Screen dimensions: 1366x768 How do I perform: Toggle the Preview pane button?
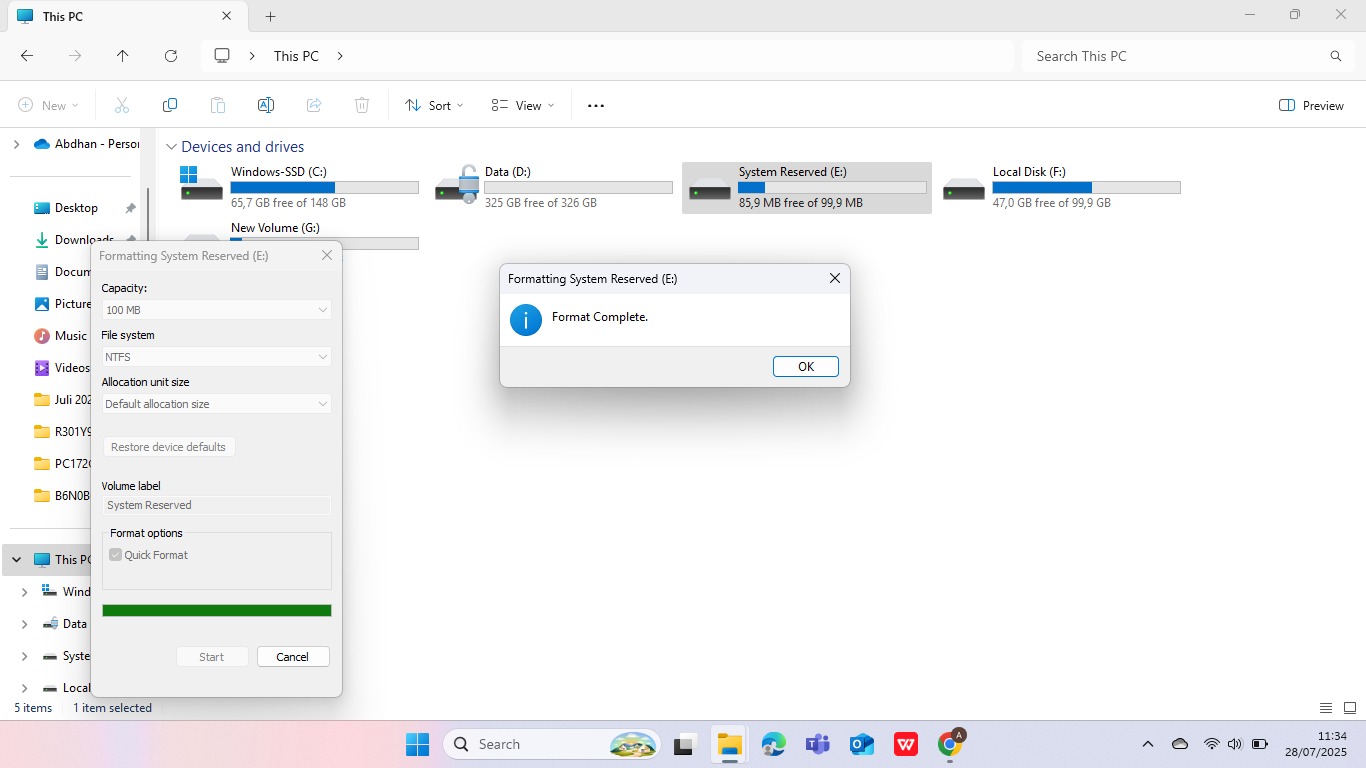[x=1311, y=105]
